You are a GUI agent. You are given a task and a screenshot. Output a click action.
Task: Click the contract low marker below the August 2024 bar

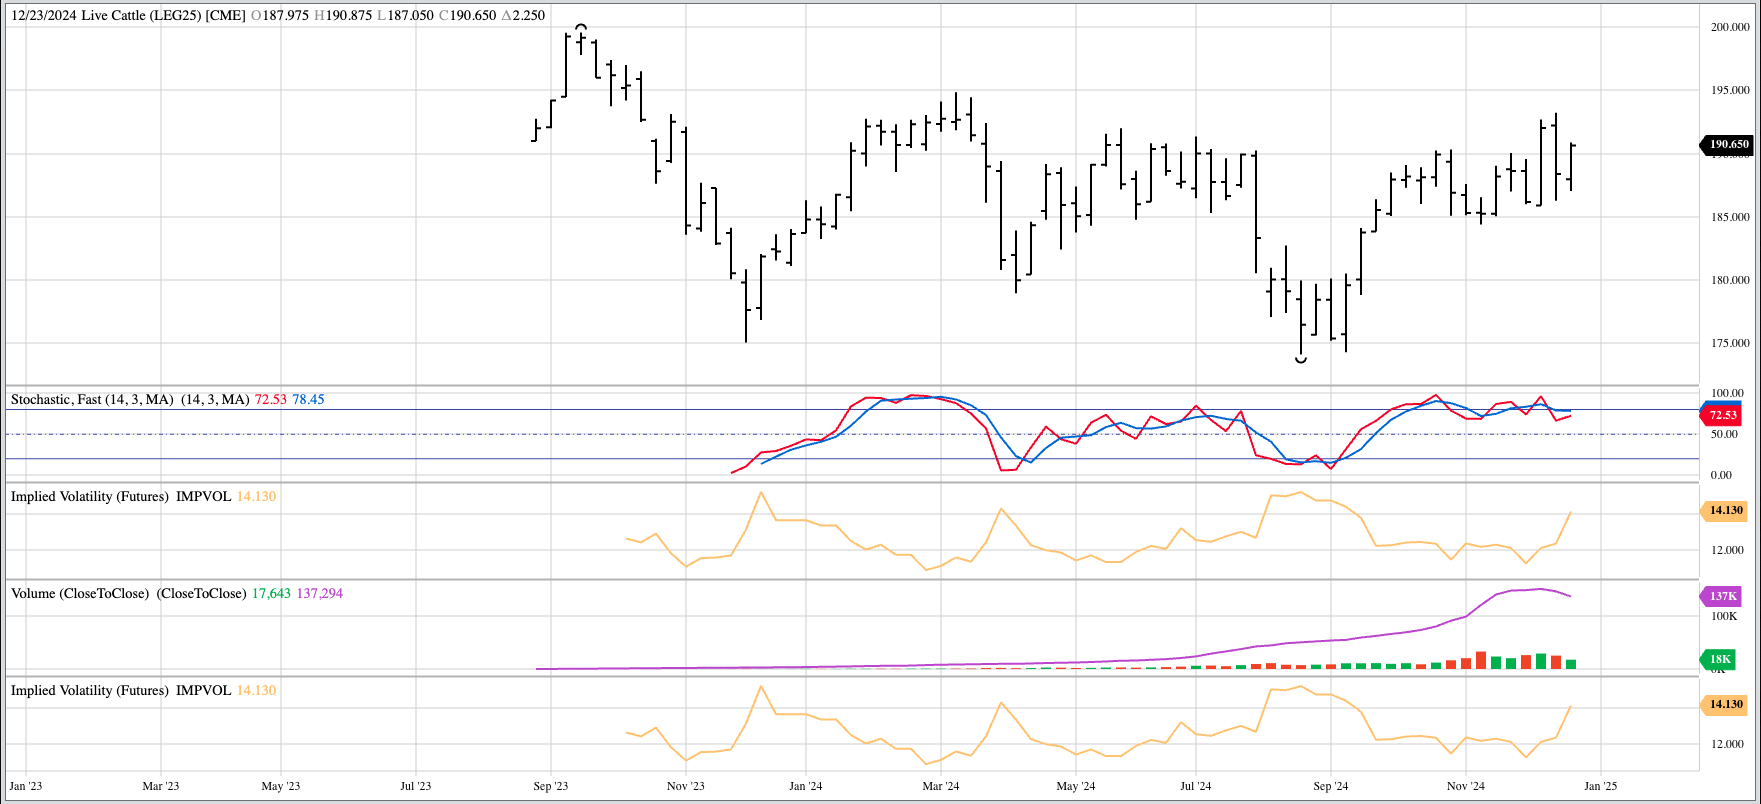coord(1301,359)
